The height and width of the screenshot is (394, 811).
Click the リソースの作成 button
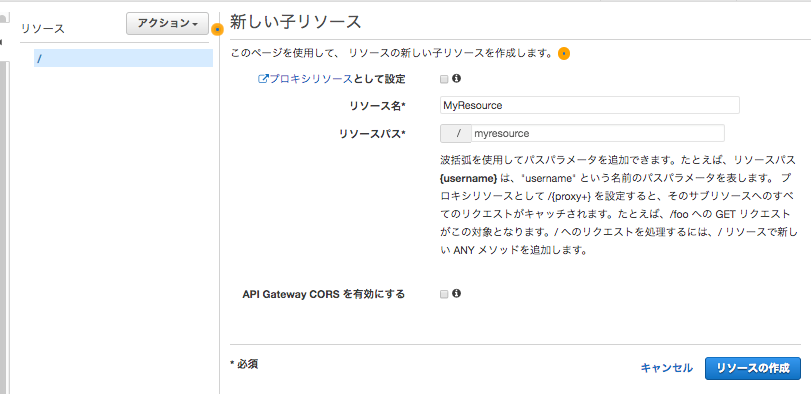(753, 368)
